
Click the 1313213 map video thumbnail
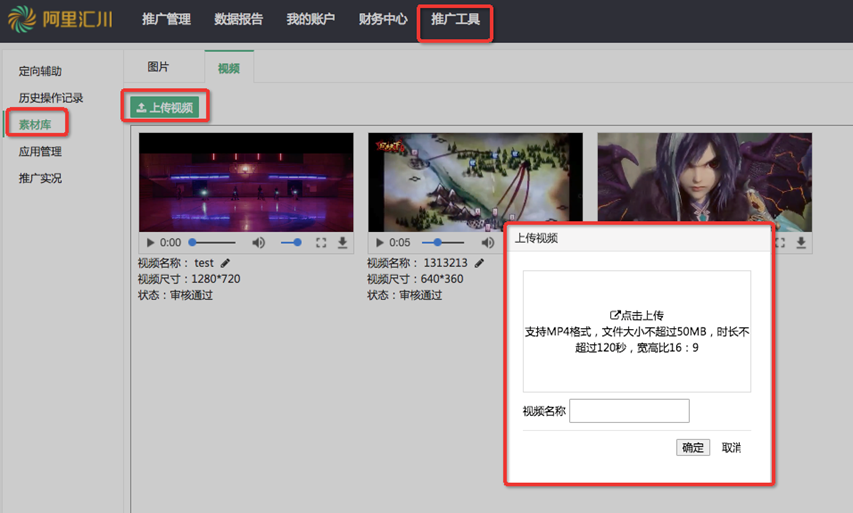[475, 182]
